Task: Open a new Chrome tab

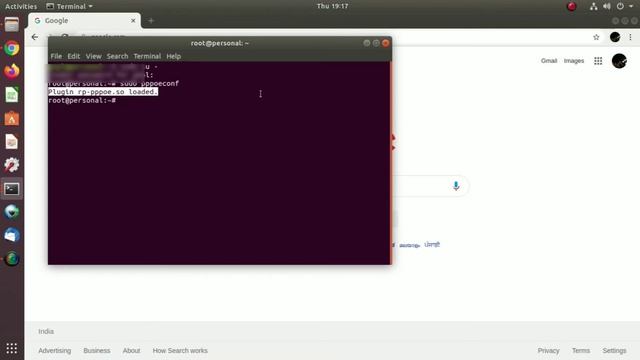Action: coord(151,20)
